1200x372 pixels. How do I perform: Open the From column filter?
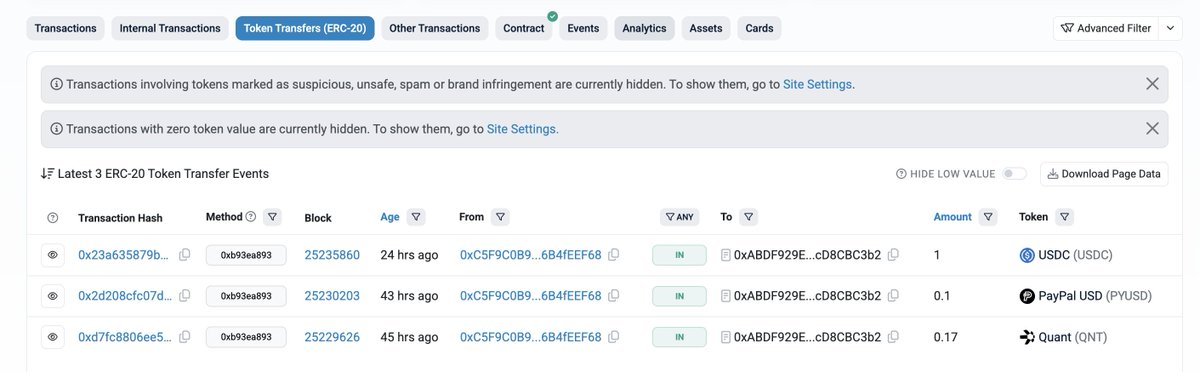[501, 216]
